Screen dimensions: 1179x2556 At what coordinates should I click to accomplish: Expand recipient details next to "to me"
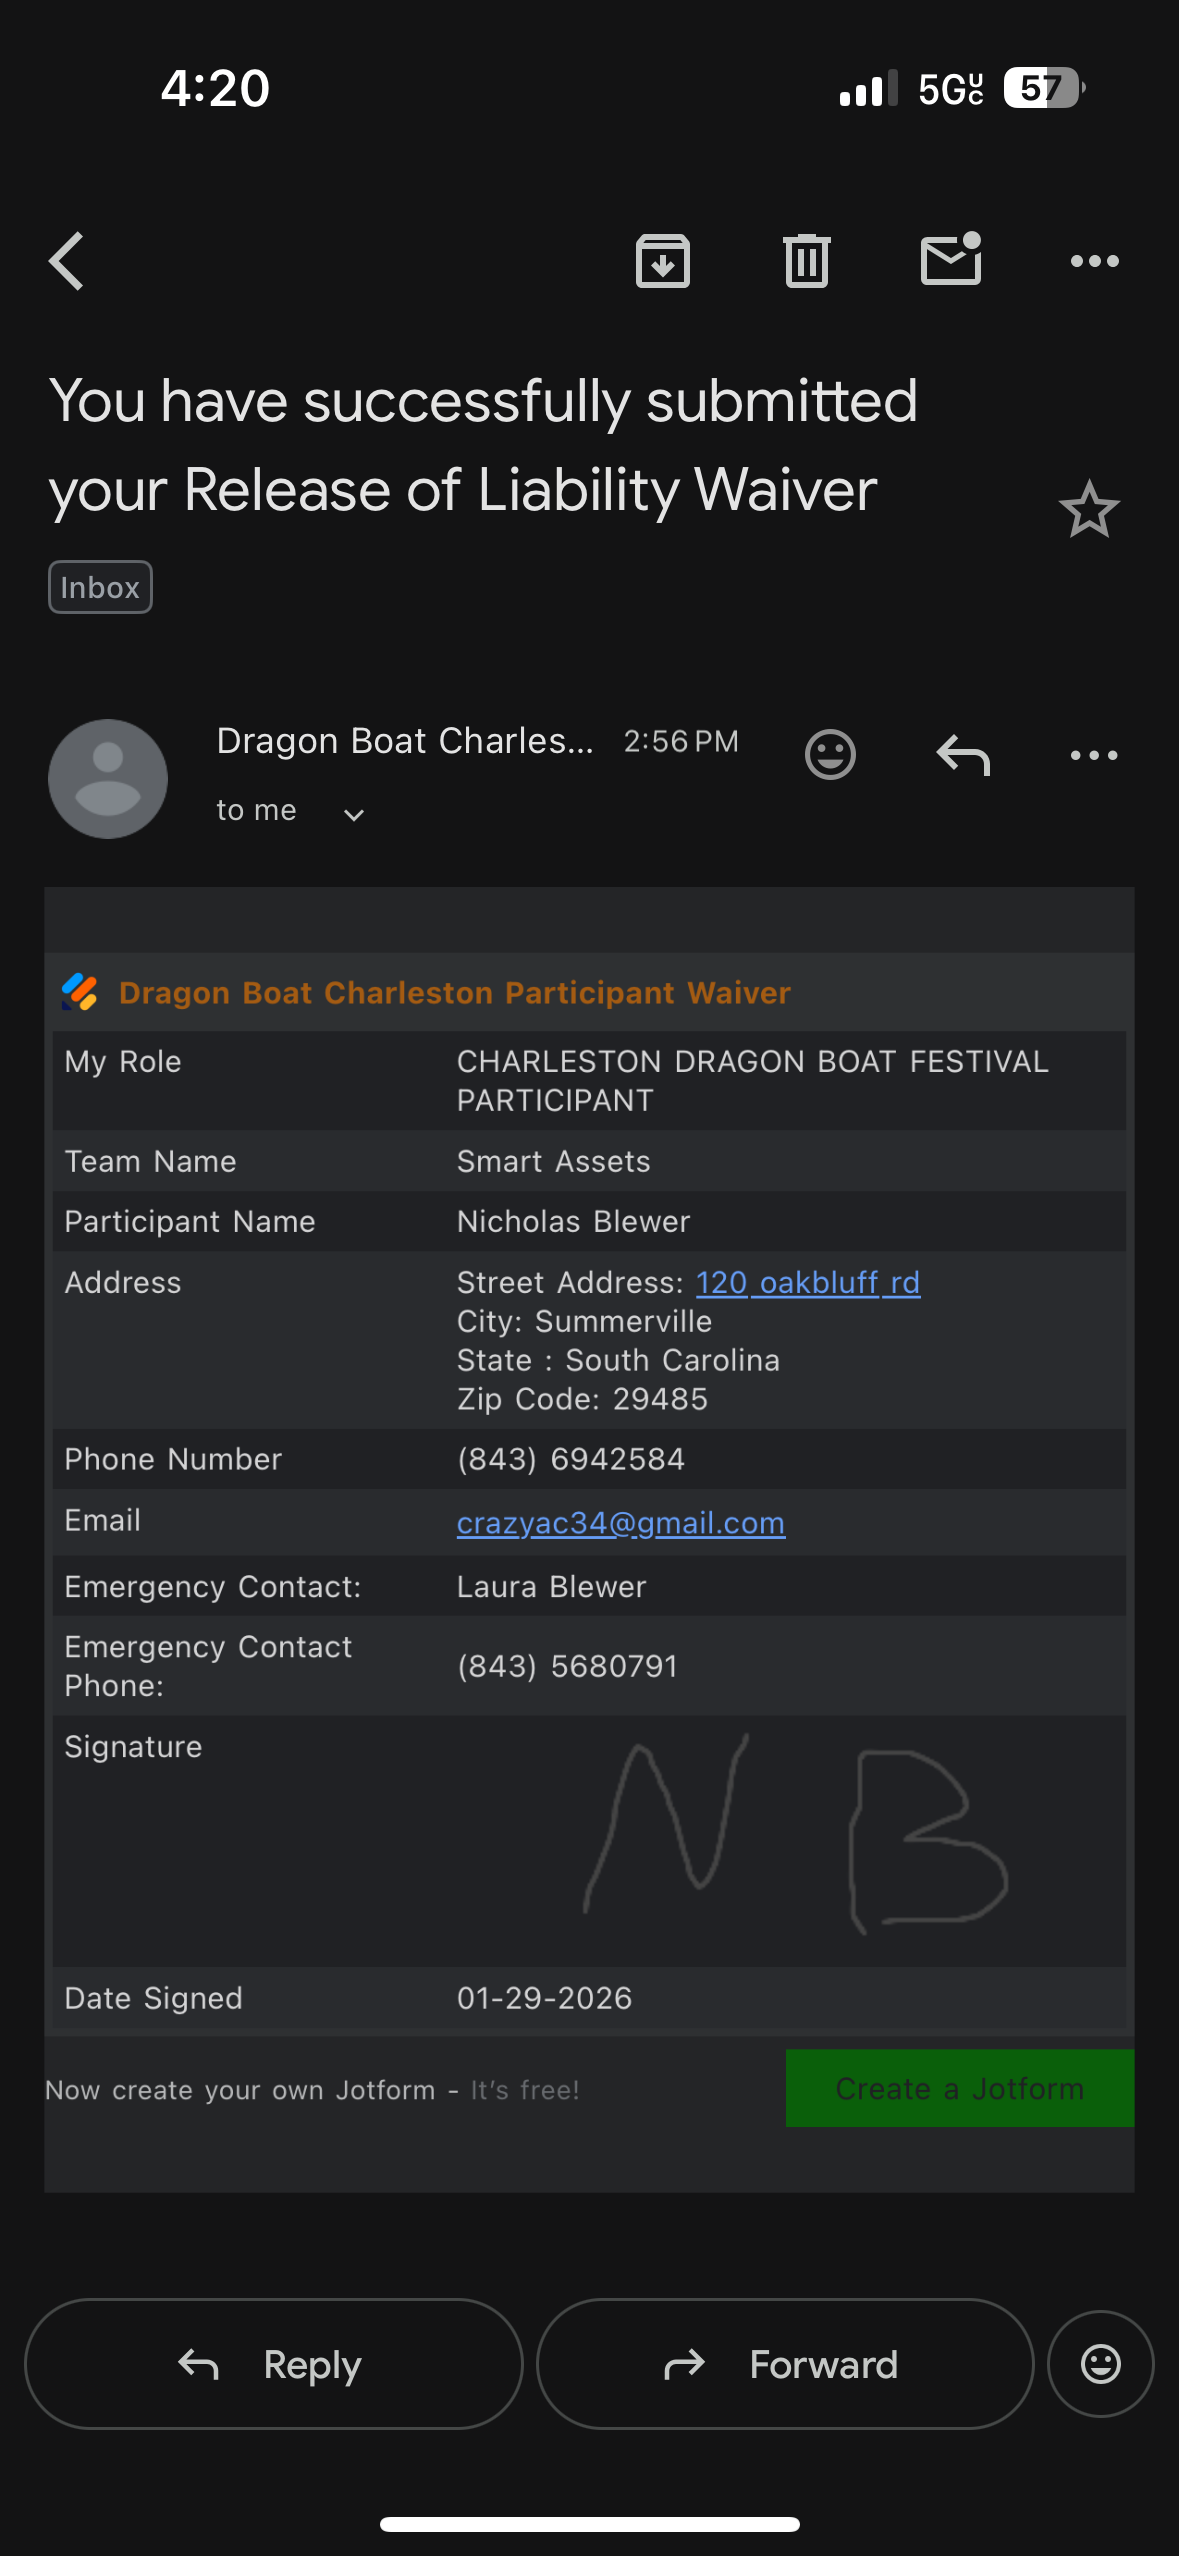[354, 814]
